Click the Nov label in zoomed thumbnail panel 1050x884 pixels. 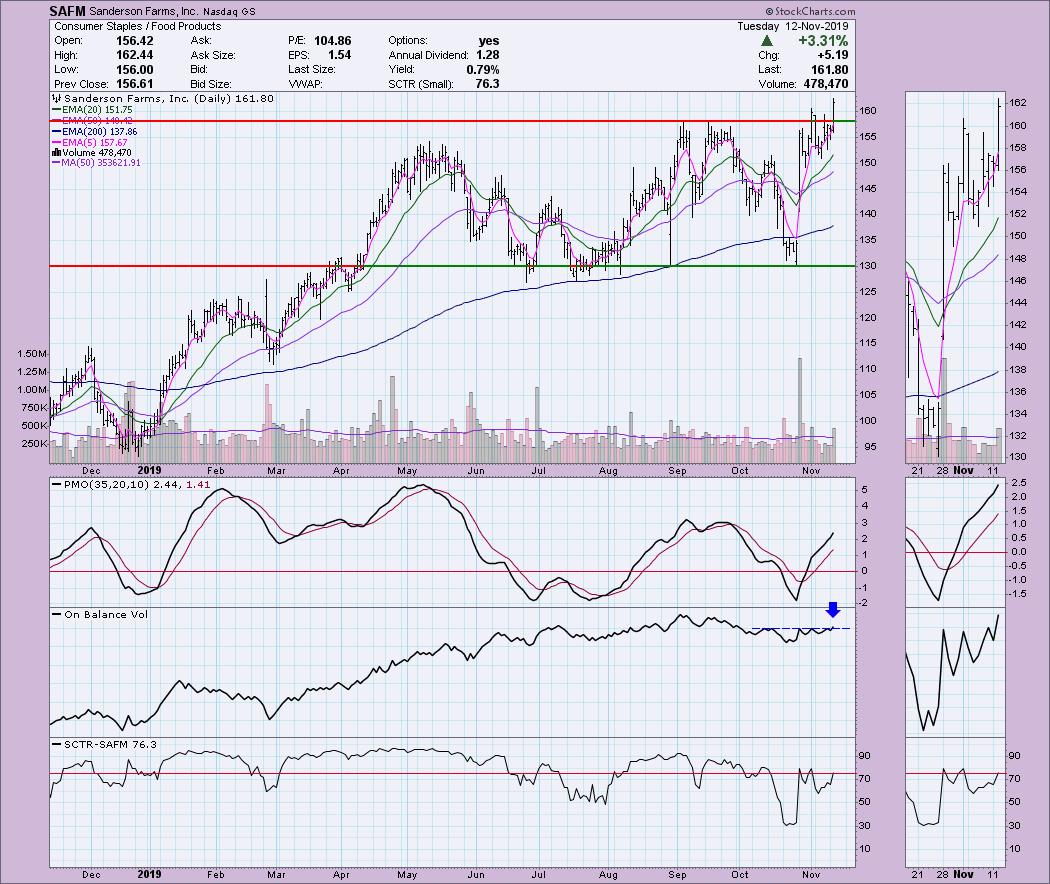963,470
